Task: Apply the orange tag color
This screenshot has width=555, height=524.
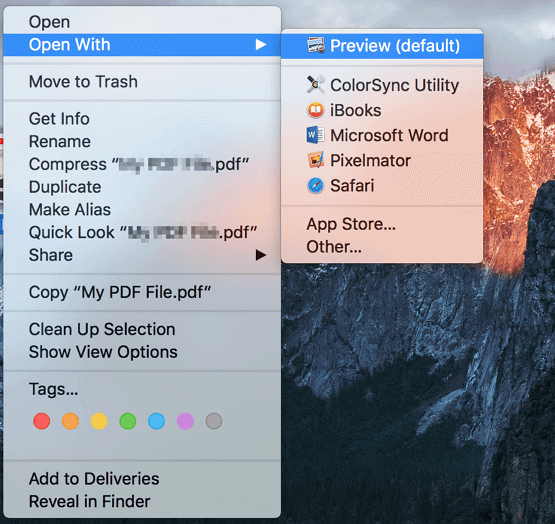Action: pos(70,421)
